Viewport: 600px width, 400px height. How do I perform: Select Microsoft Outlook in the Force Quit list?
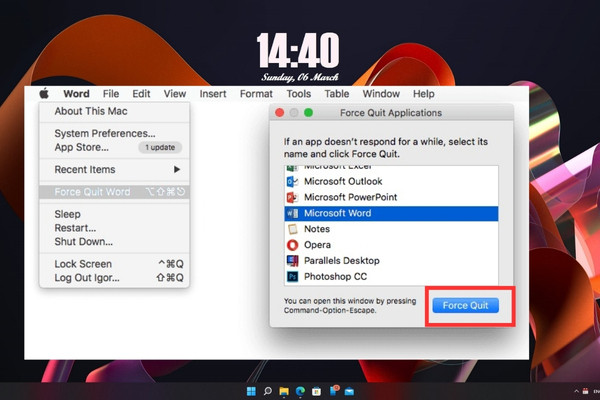click(x=391, y=181)
